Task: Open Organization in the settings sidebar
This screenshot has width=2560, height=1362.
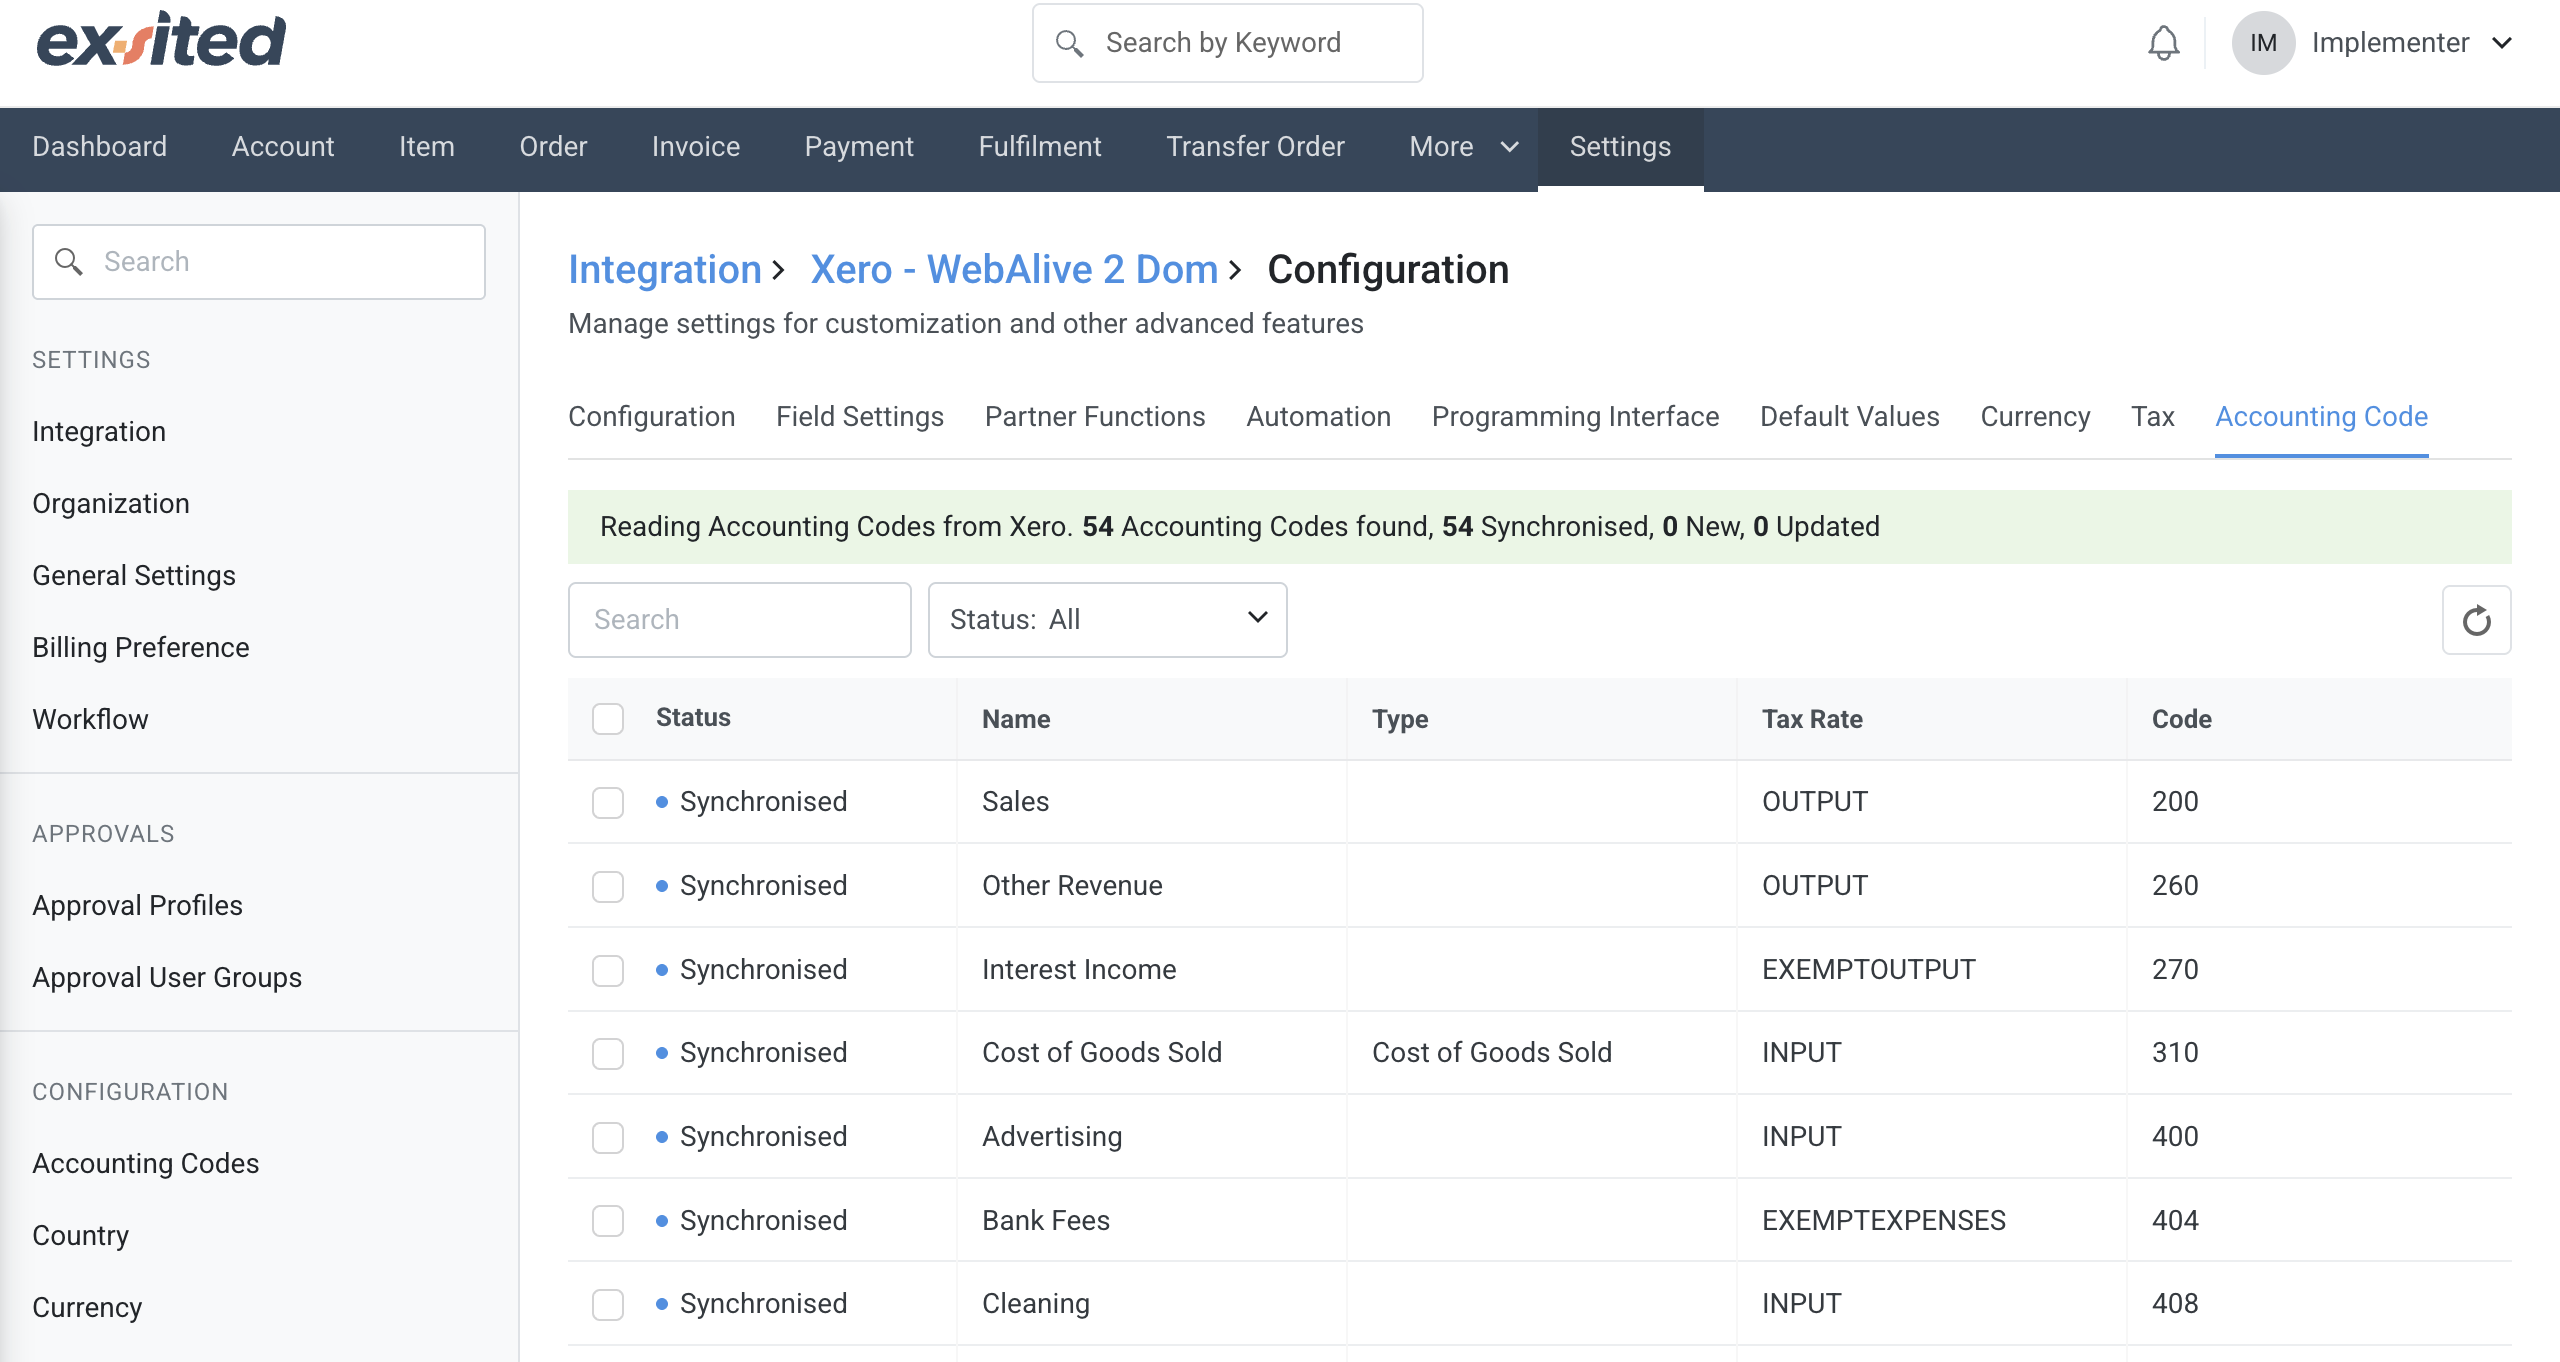Action: click(x=110, y=504)
